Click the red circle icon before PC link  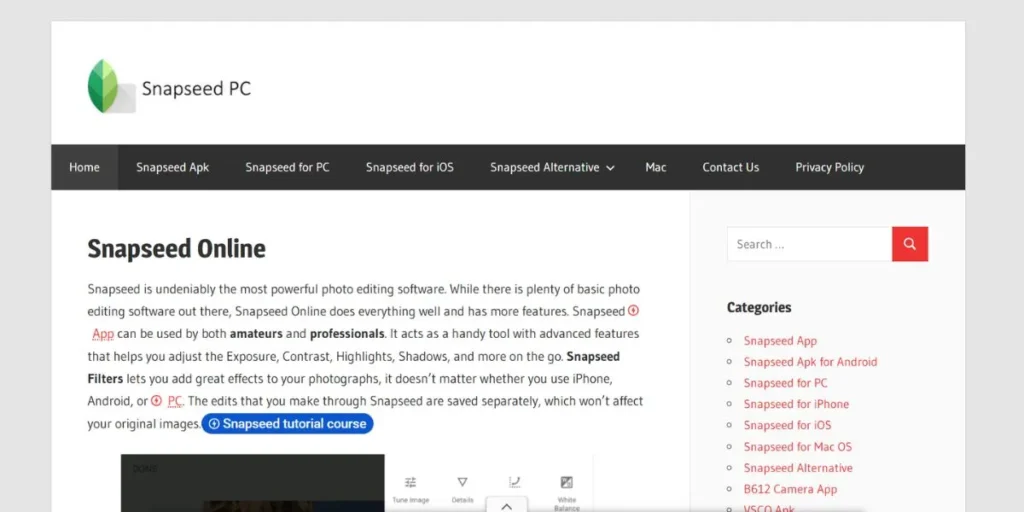pos(156,400)
